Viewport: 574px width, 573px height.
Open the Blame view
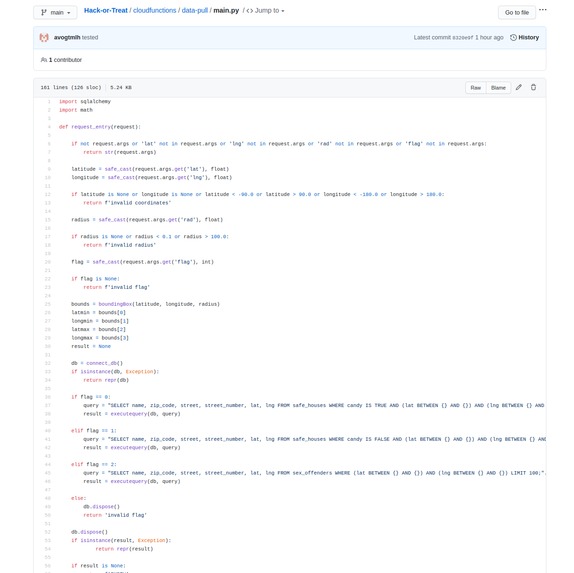pos(498,88)
